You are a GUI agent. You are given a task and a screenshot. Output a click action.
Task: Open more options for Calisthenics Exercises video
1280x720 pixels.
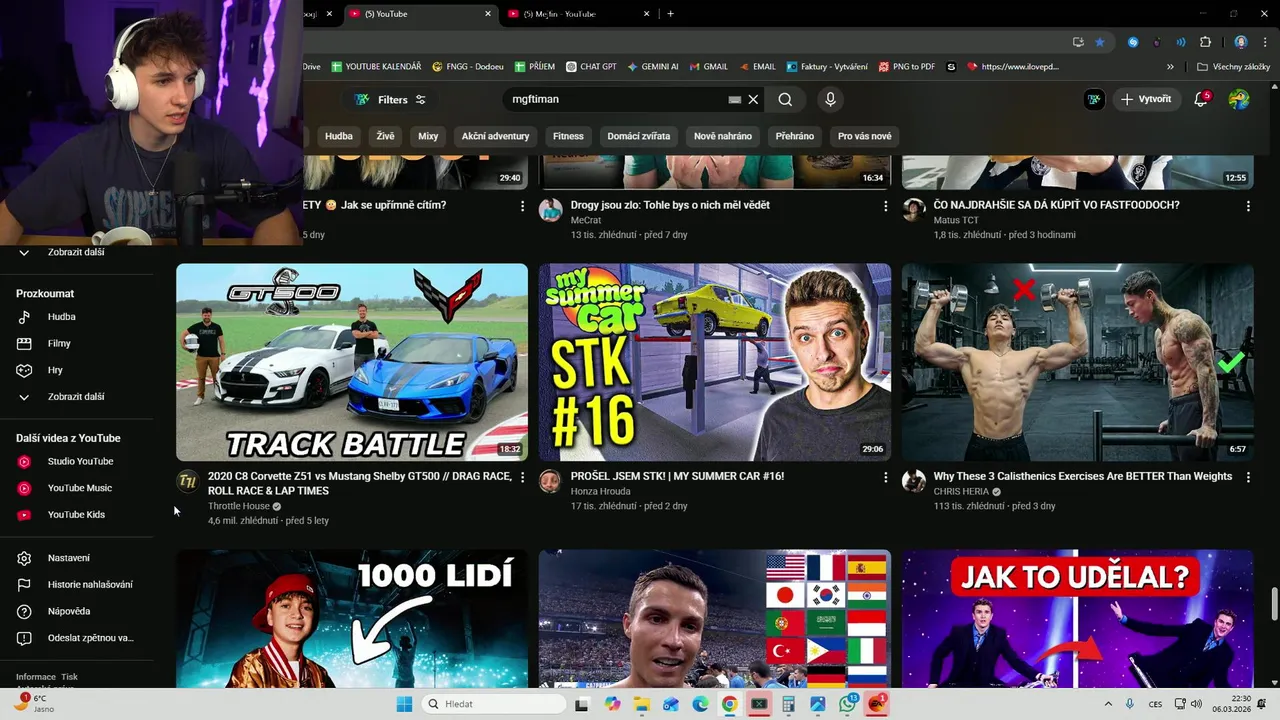coord(1248,477)
